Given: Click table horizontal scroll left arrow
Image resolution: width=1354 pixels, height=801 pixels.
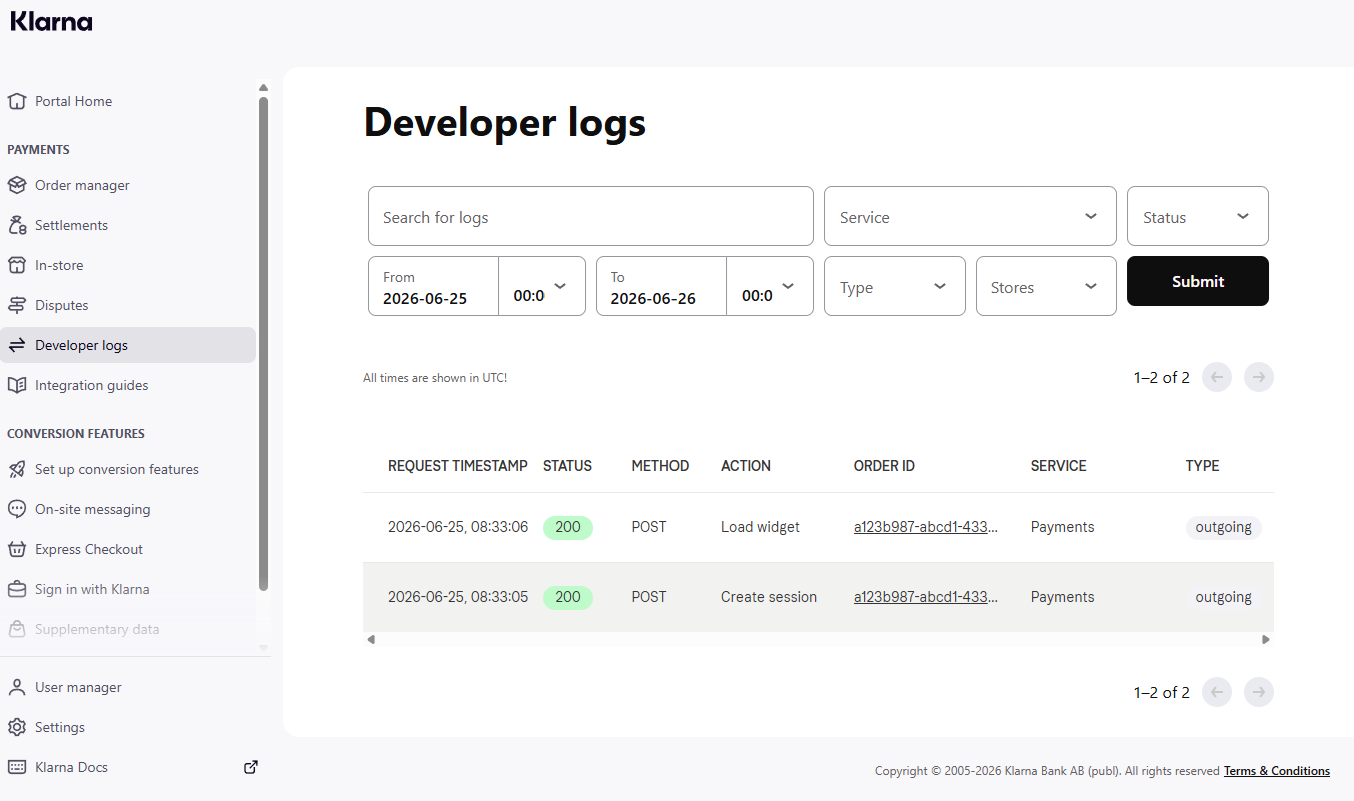Looking at the screenshot, I should pos(371,639).
